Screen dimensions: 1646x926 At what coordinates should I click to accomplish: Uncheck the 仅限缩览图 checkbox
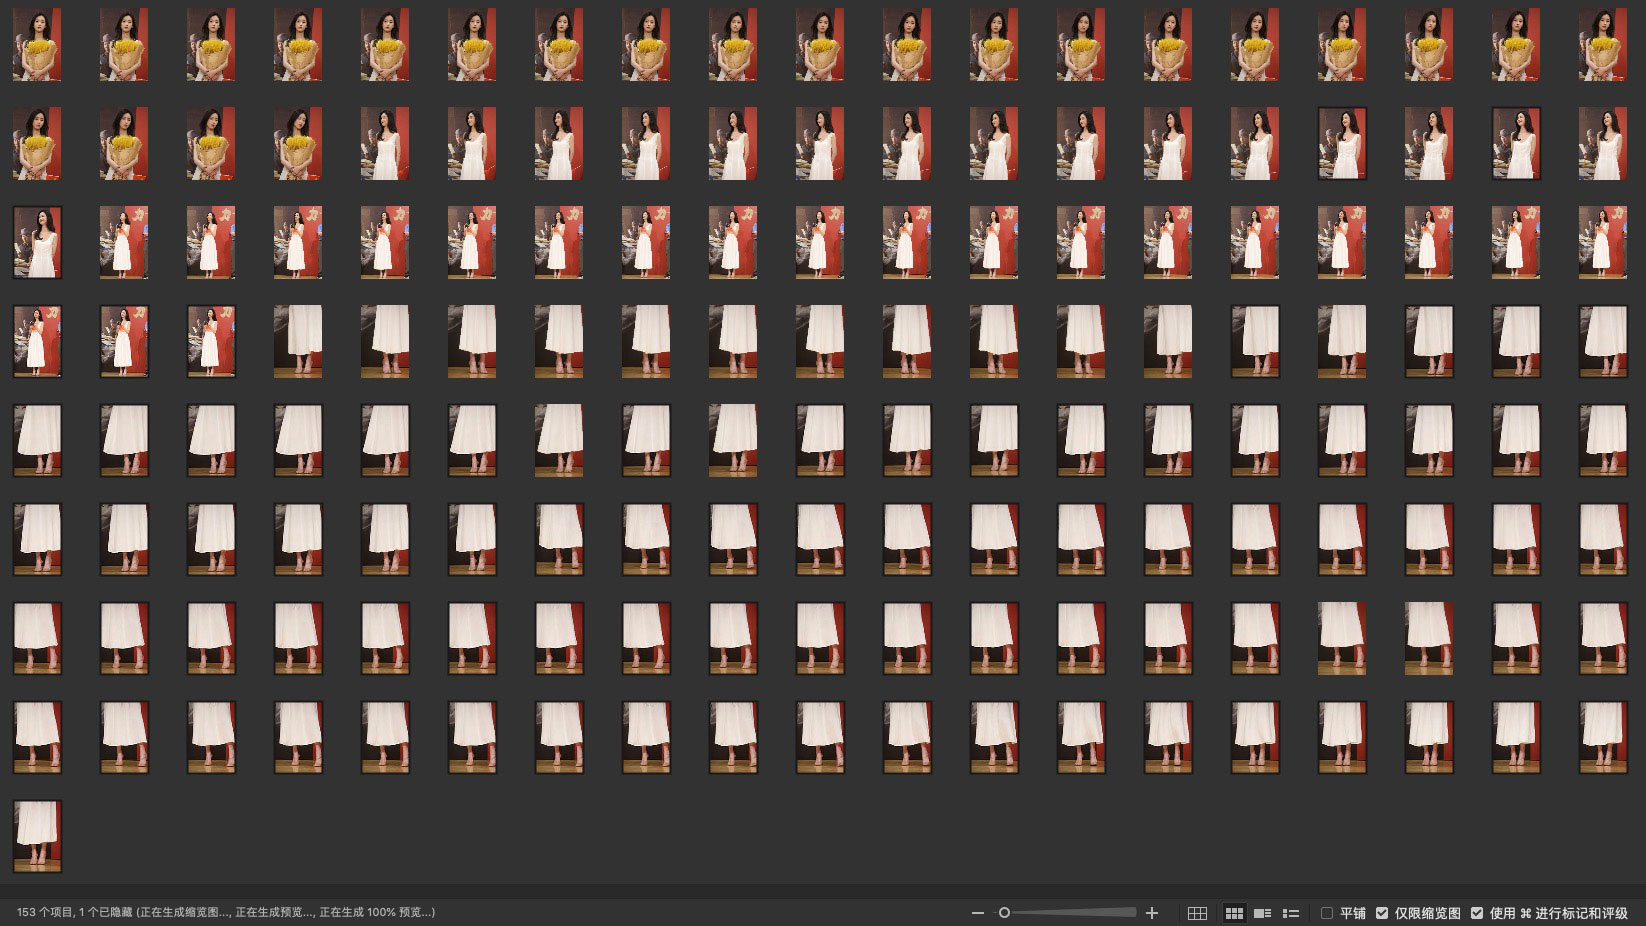tap(1382, 913)
